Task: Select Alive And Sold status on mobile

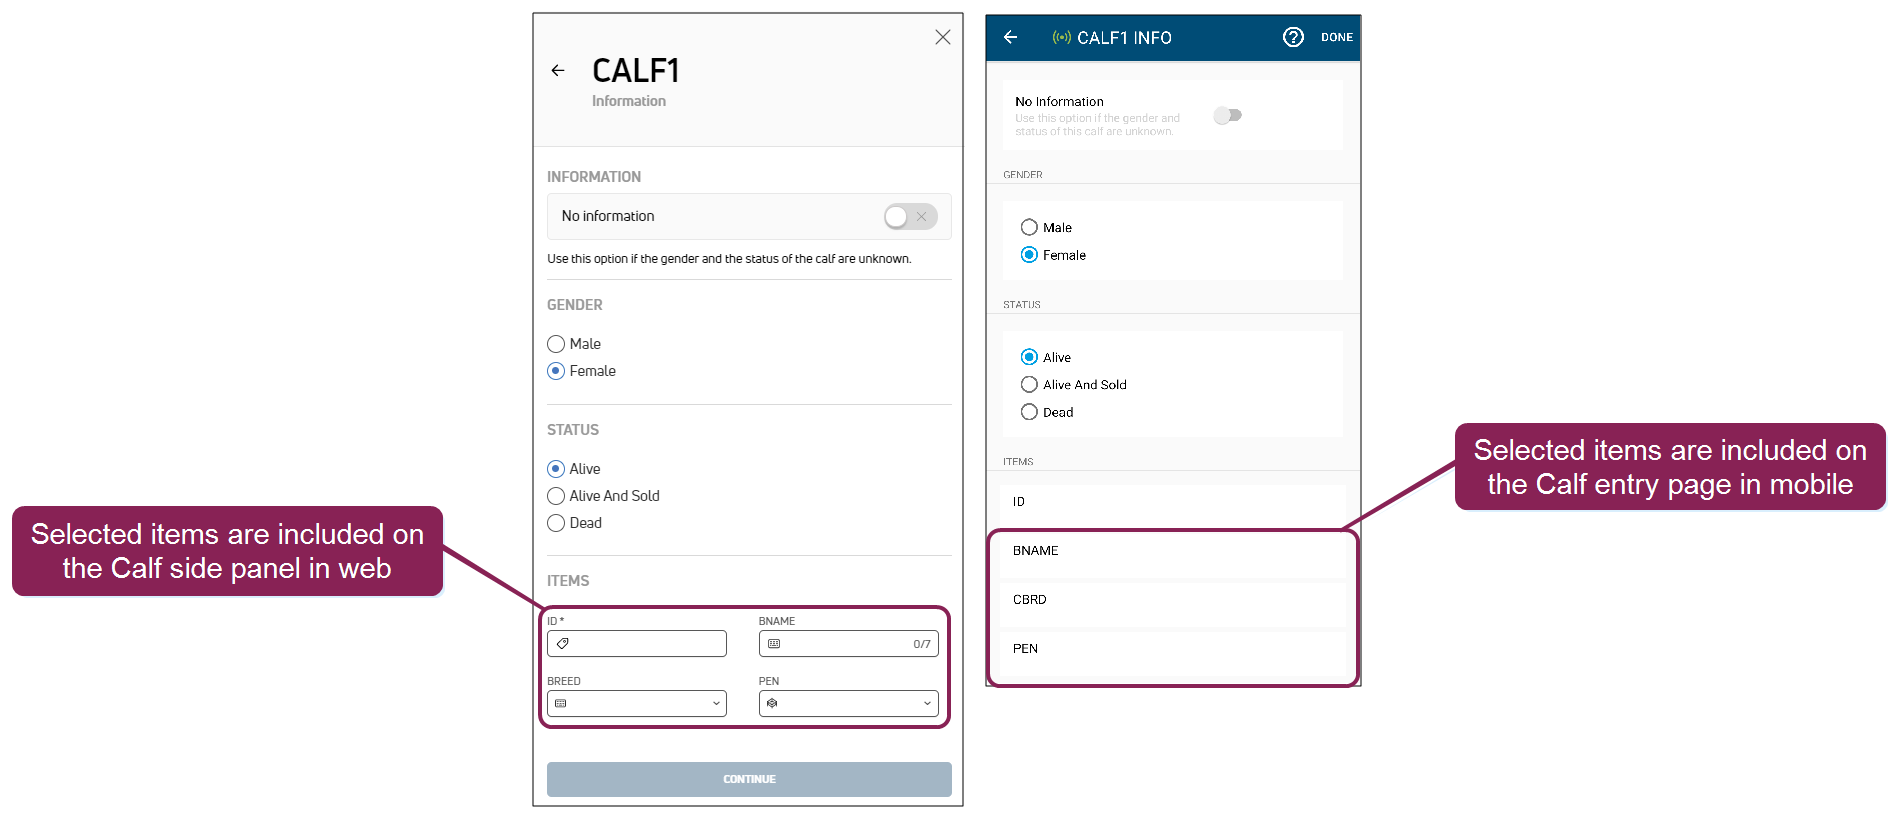Action: click(1029, 385)
